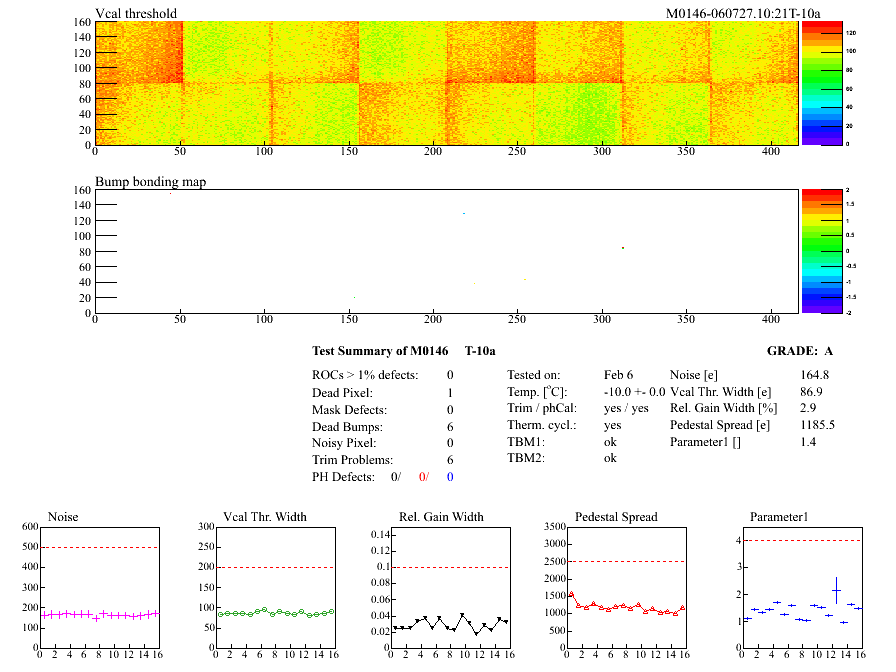This screenshot has height=672, width=896.
Task: Click the red PH Defects value
Action: point(424,476)
